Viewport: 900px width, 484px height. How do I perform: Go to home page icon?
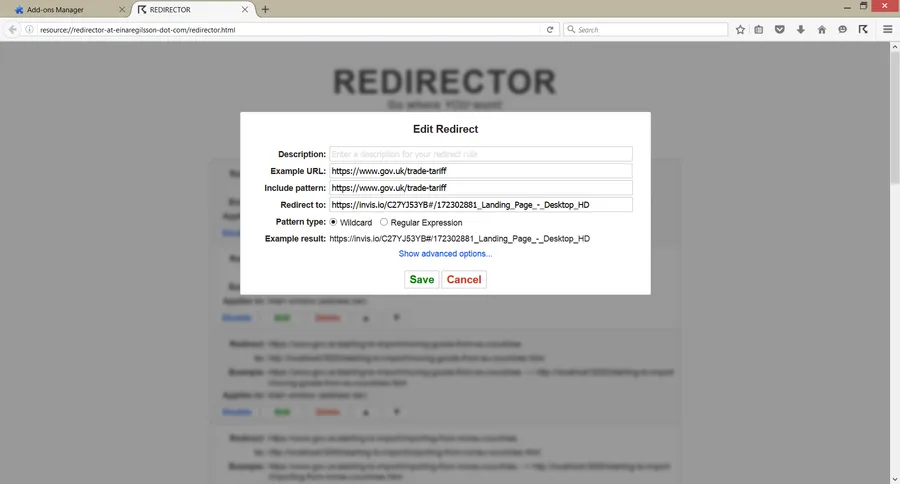pos(821,29)
